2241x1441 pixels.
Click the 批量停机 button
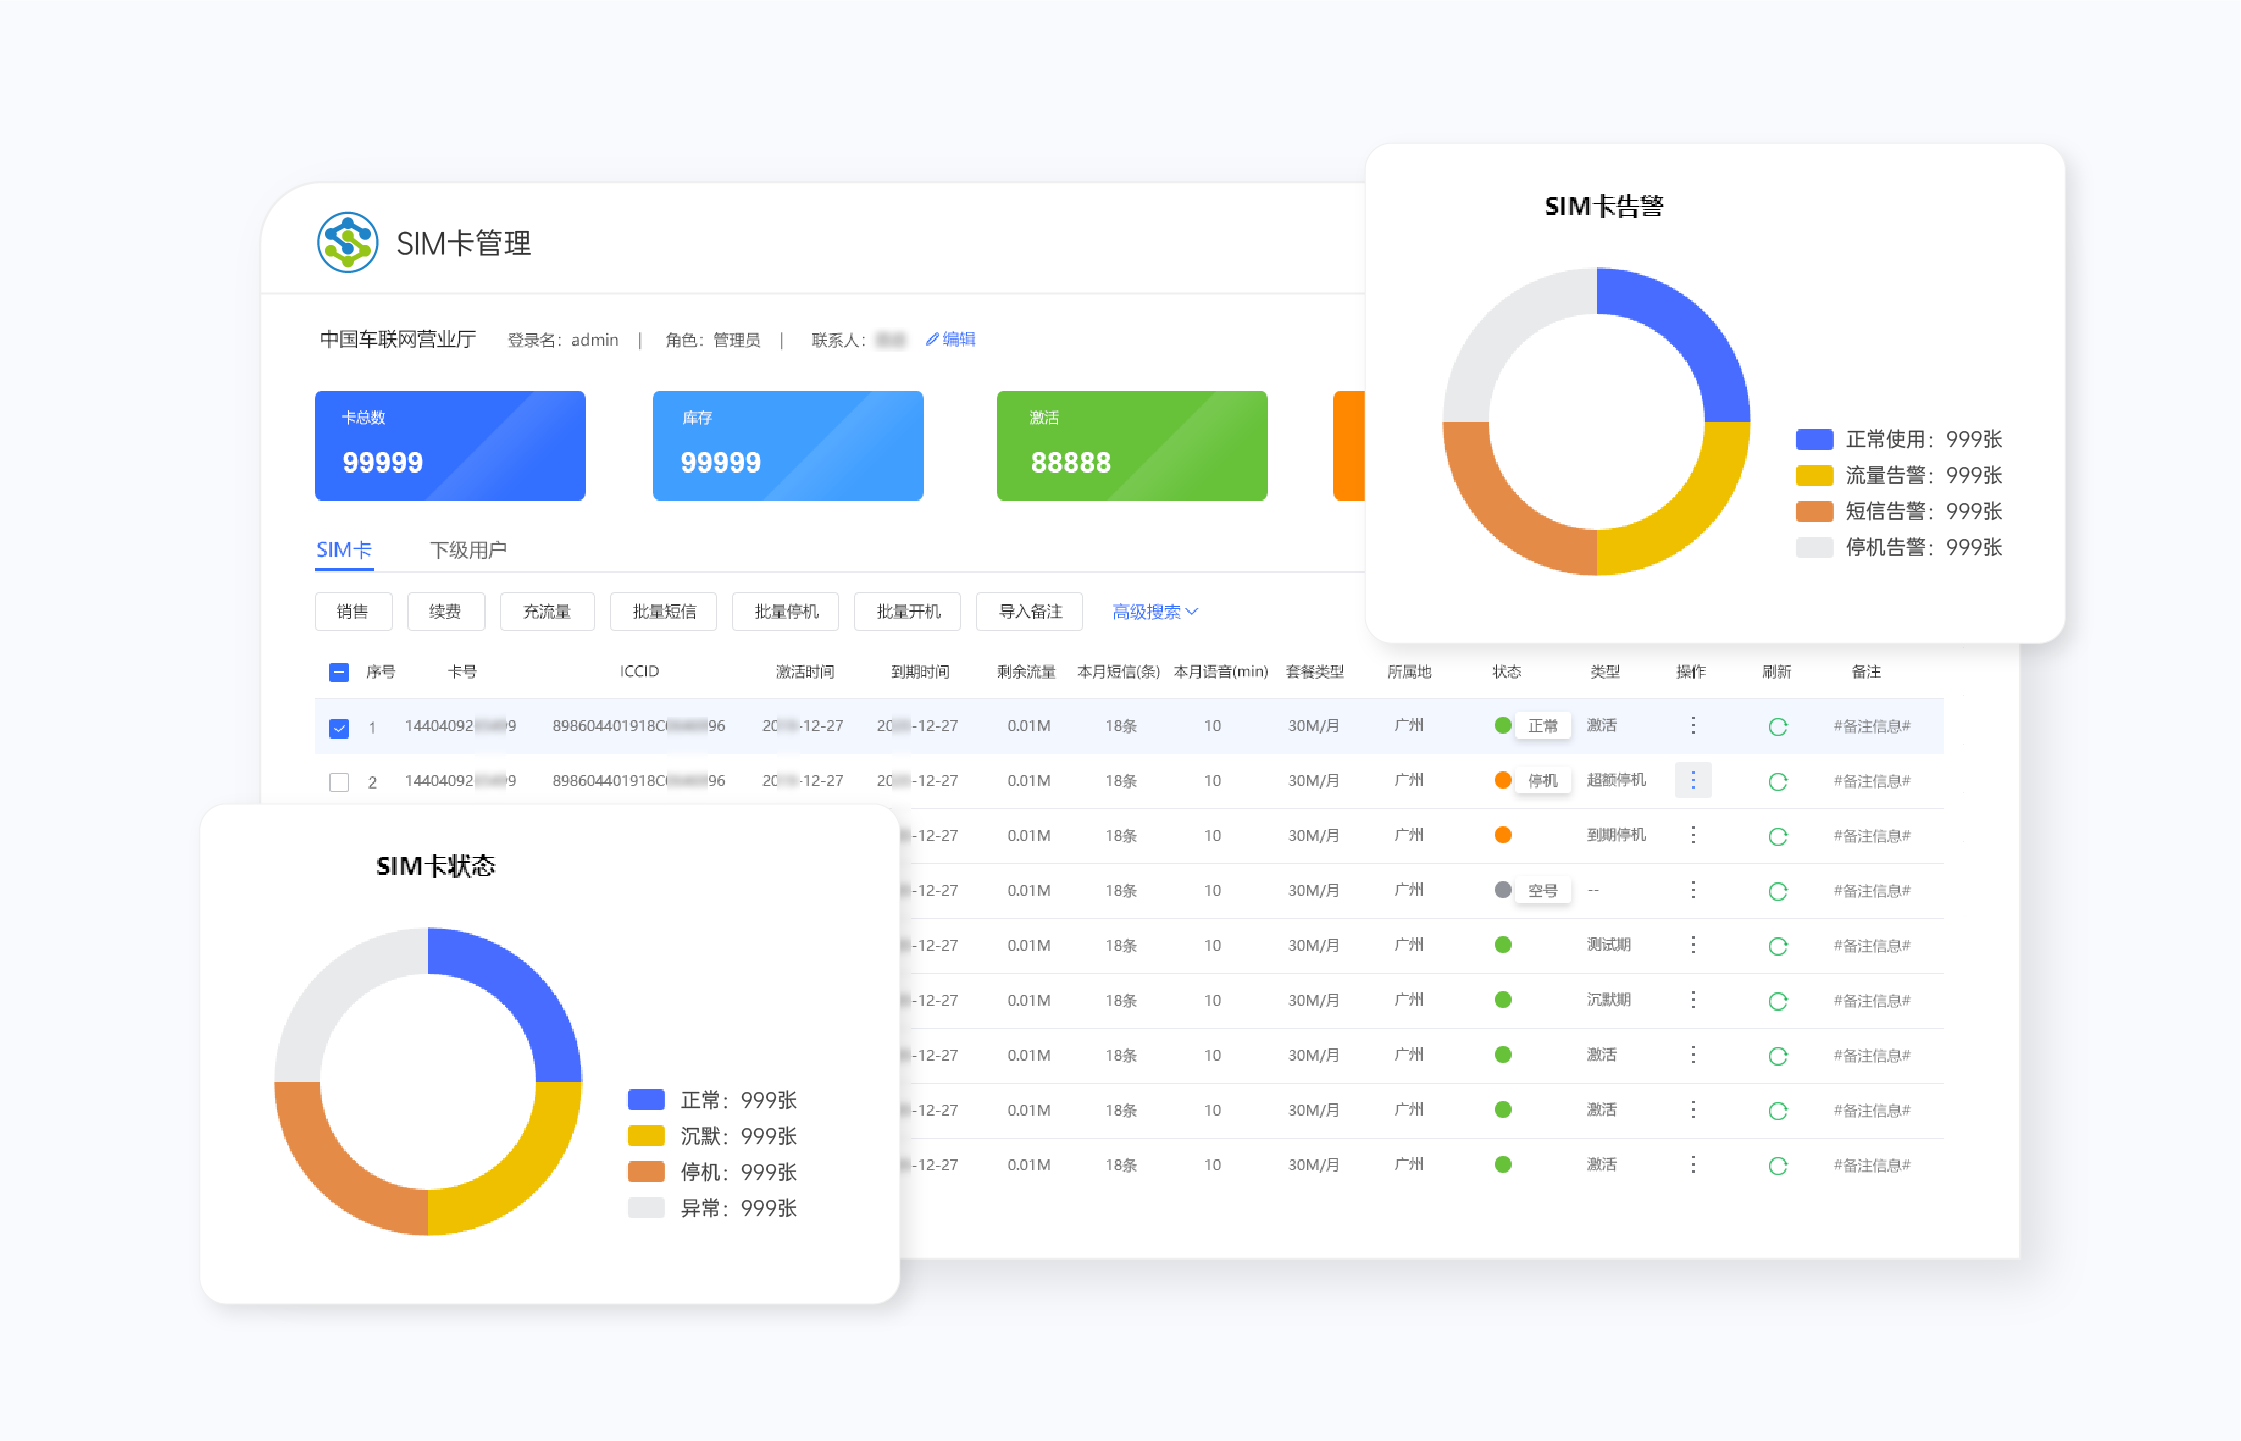click(786, 612)
